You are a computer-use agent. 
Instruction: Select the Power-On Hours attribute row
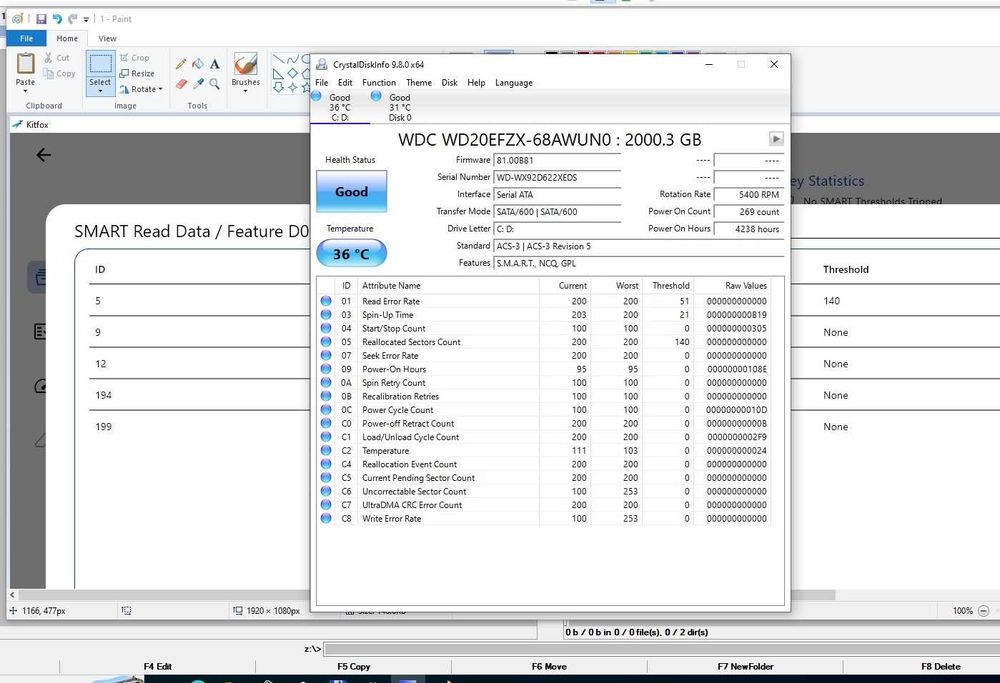click(x=544, y=369)
